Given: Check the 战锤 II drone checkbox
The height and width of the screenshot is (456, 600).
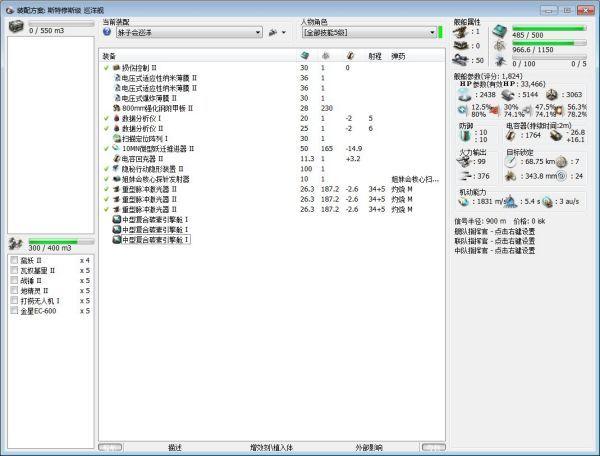Looking at the screenshot, I should pos(13,281).
